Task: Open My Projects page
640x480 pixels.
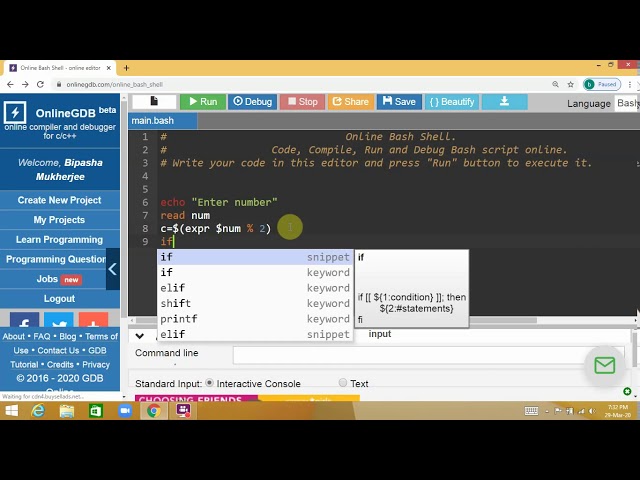Action: coord(60,220)
